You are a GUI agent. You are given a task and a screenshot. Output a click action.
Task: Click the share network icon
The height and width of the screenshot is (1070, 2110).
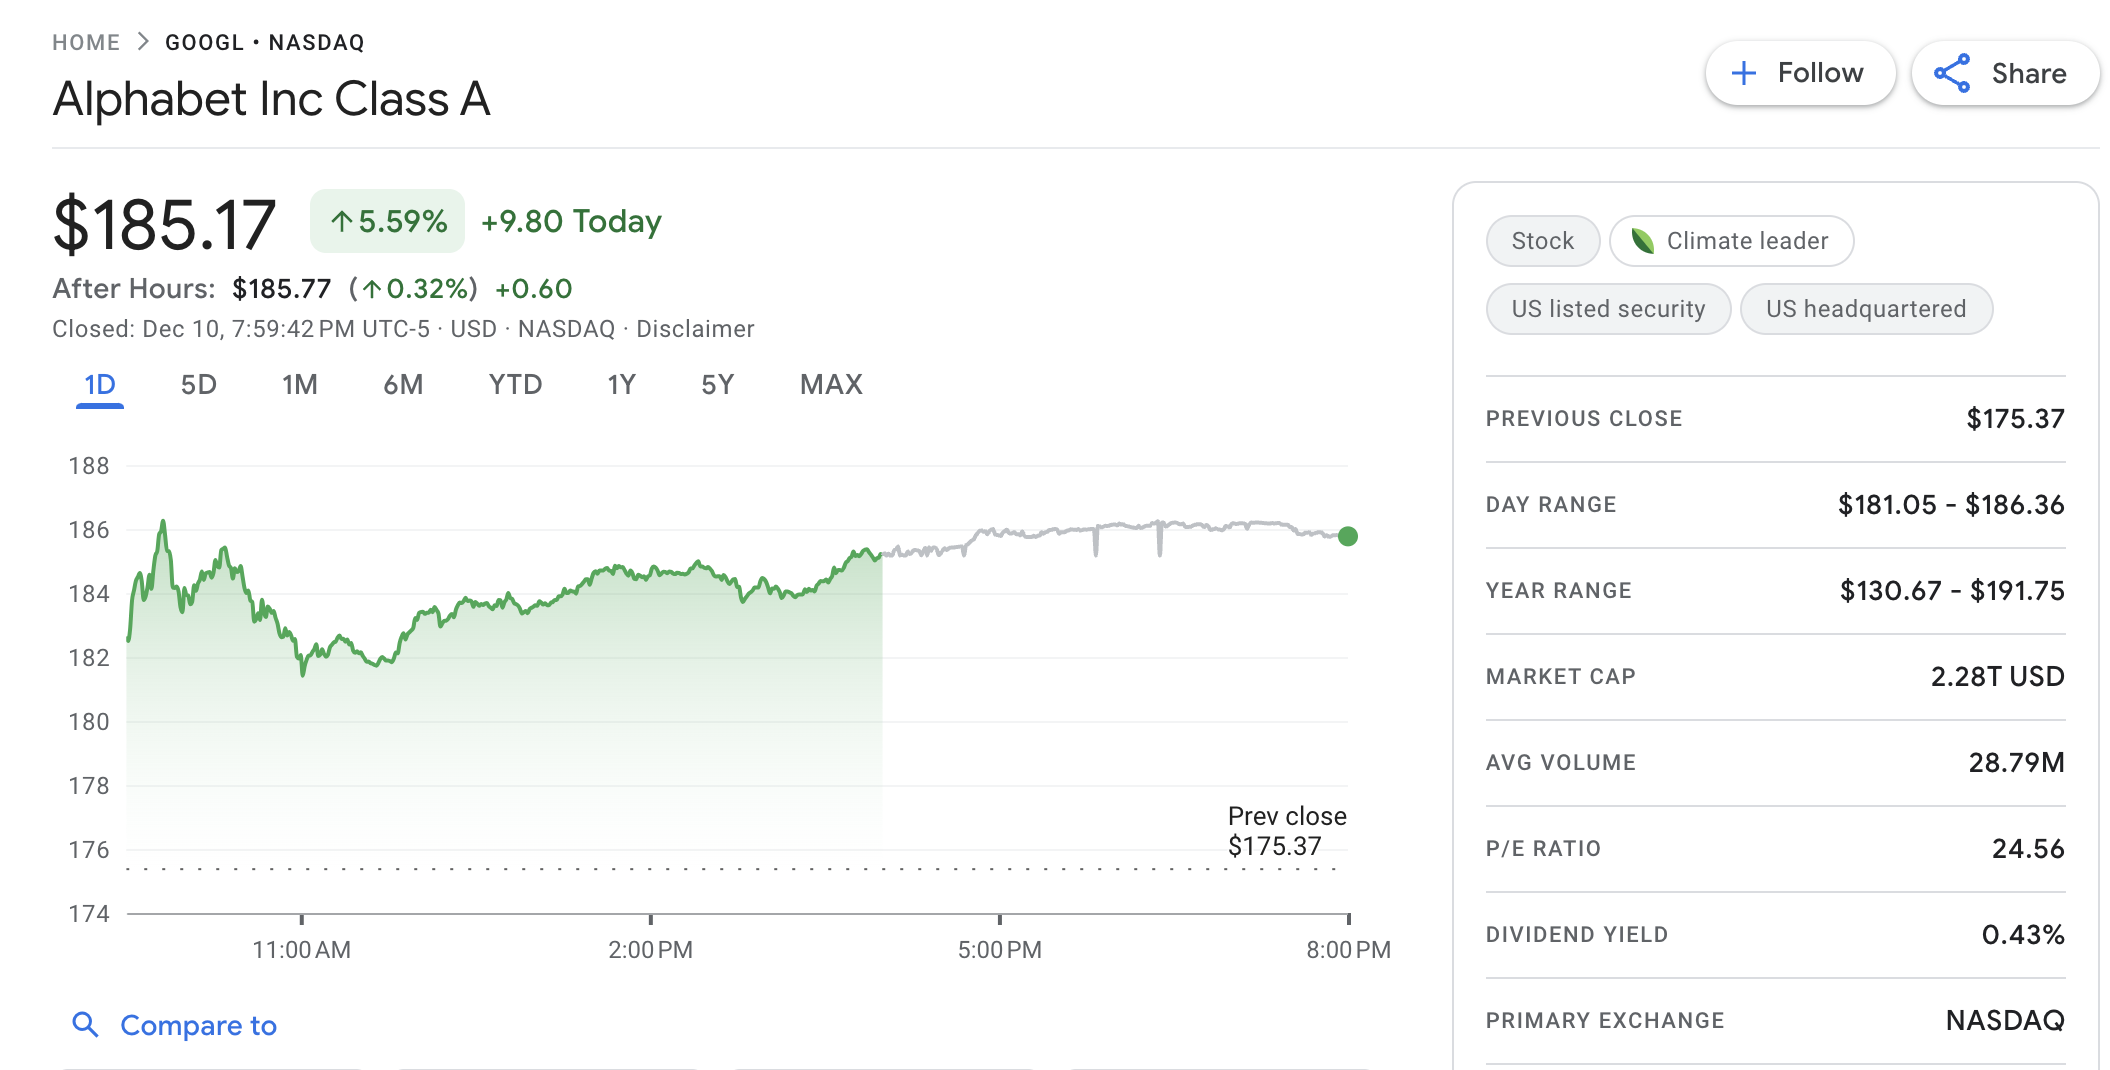point(1952,73)
